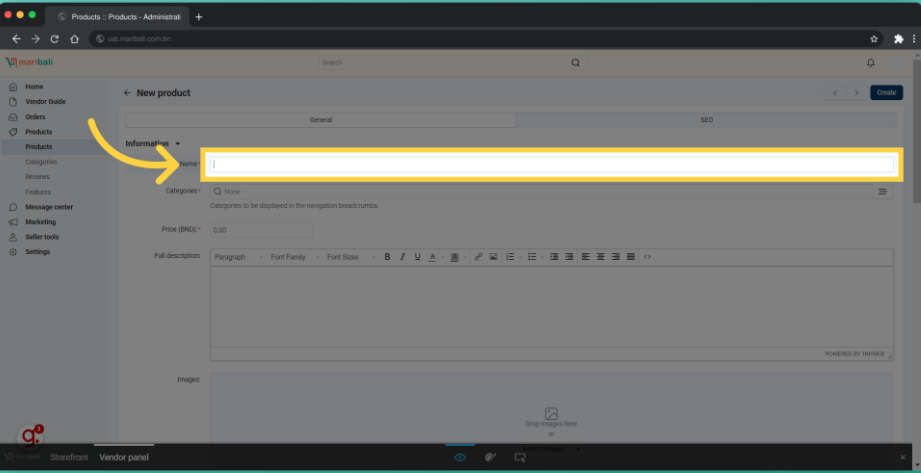Open the Font Family dropdown
The image size is (921, 473).
(x=292, y=257)
